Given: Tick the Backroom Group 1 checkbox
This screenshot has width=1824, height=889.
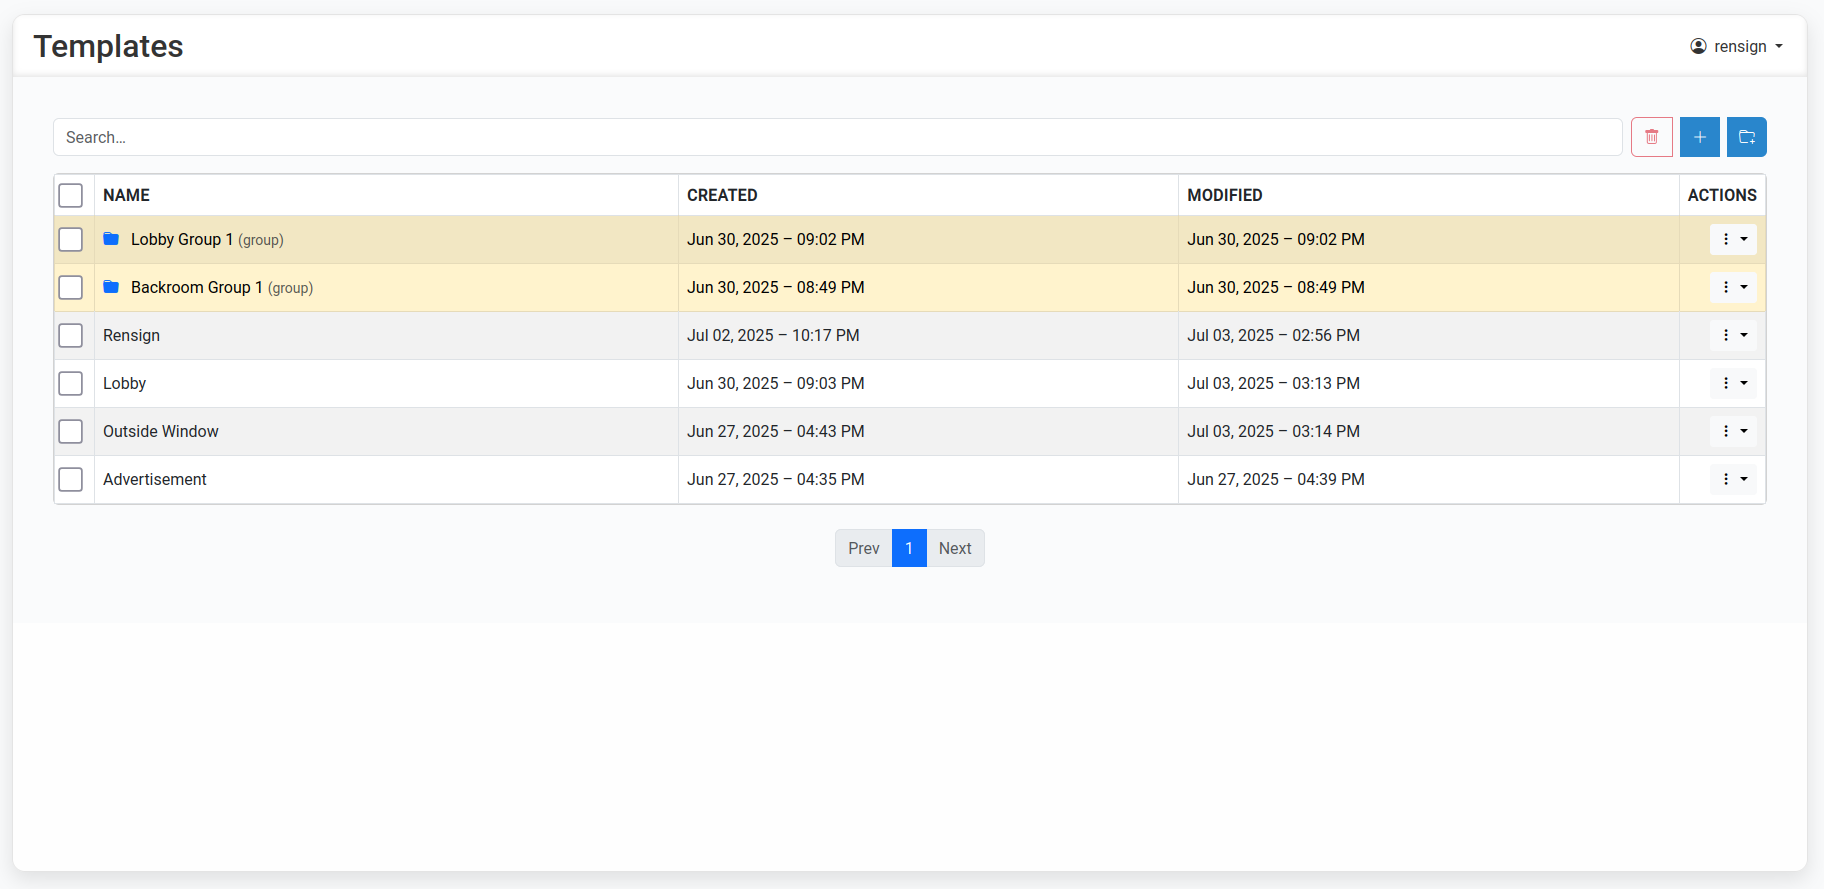Looking at the screenshot, I should tap(71, 287).
